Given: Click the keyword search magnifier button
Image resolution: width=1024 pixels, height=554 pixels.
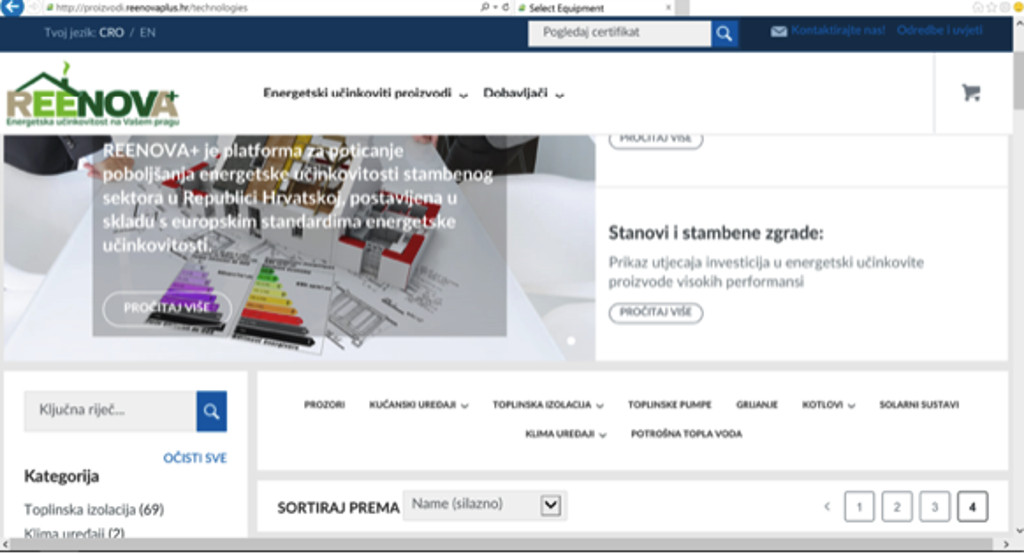Looking at the screenshot, I should (211, 411).
